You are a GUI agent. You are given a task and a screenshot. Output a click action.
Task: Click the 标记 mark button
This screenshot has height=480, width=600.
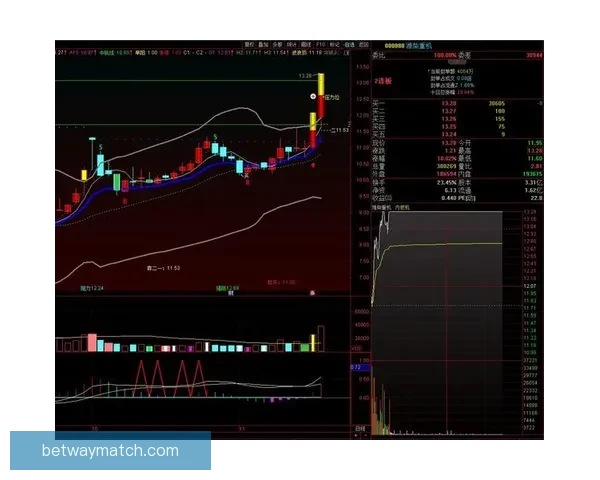(334, 45)
